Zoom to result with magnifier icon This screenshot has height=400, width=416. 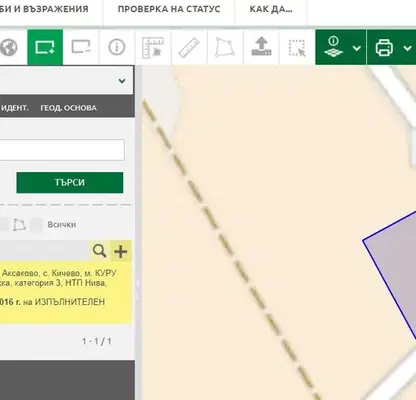click(99, 251)
